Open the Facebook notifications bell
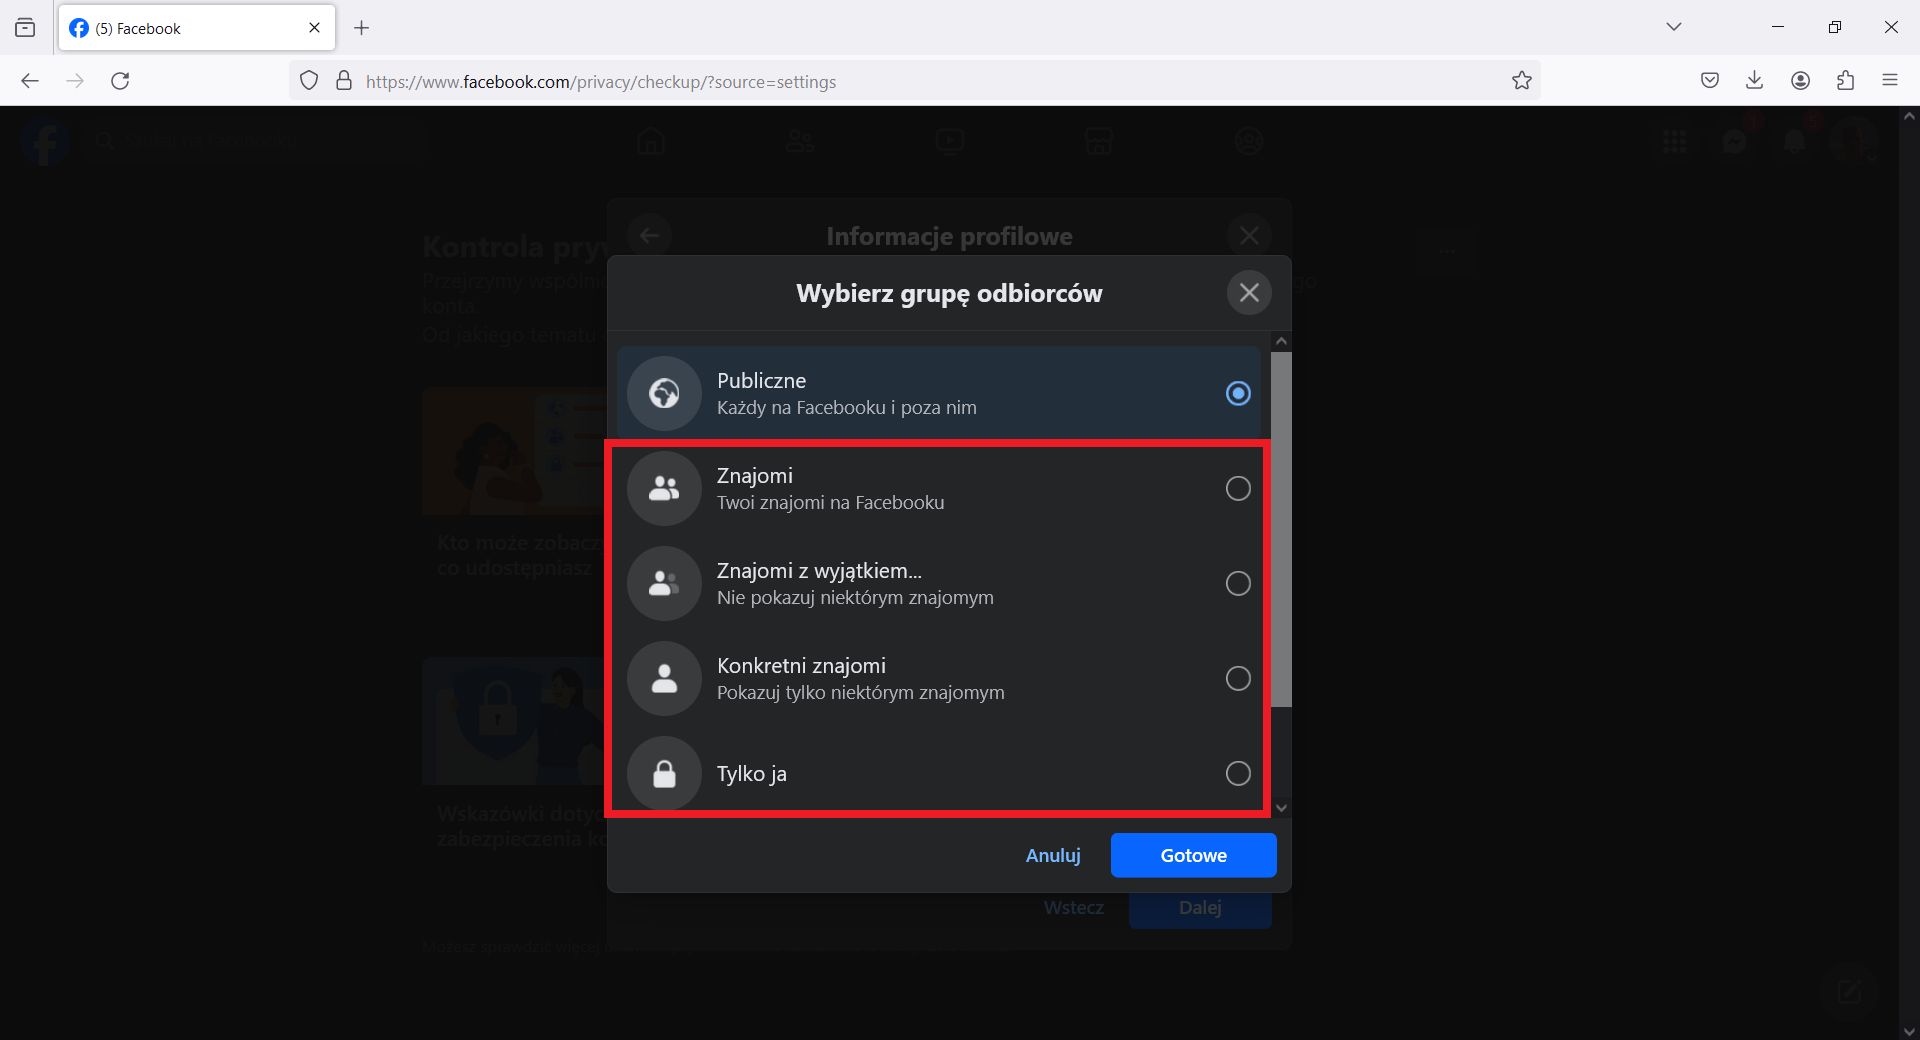Screen dimensions: 1920x1040 [x=1795, y=141]
